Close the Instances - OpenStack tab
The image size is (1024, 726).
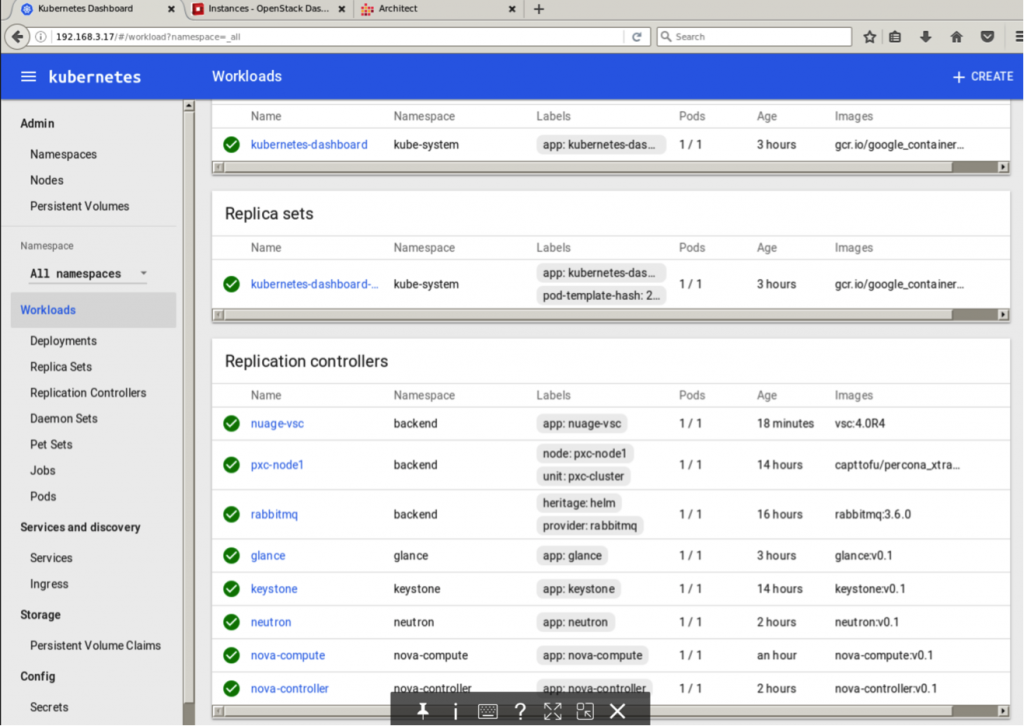[342, 9]
